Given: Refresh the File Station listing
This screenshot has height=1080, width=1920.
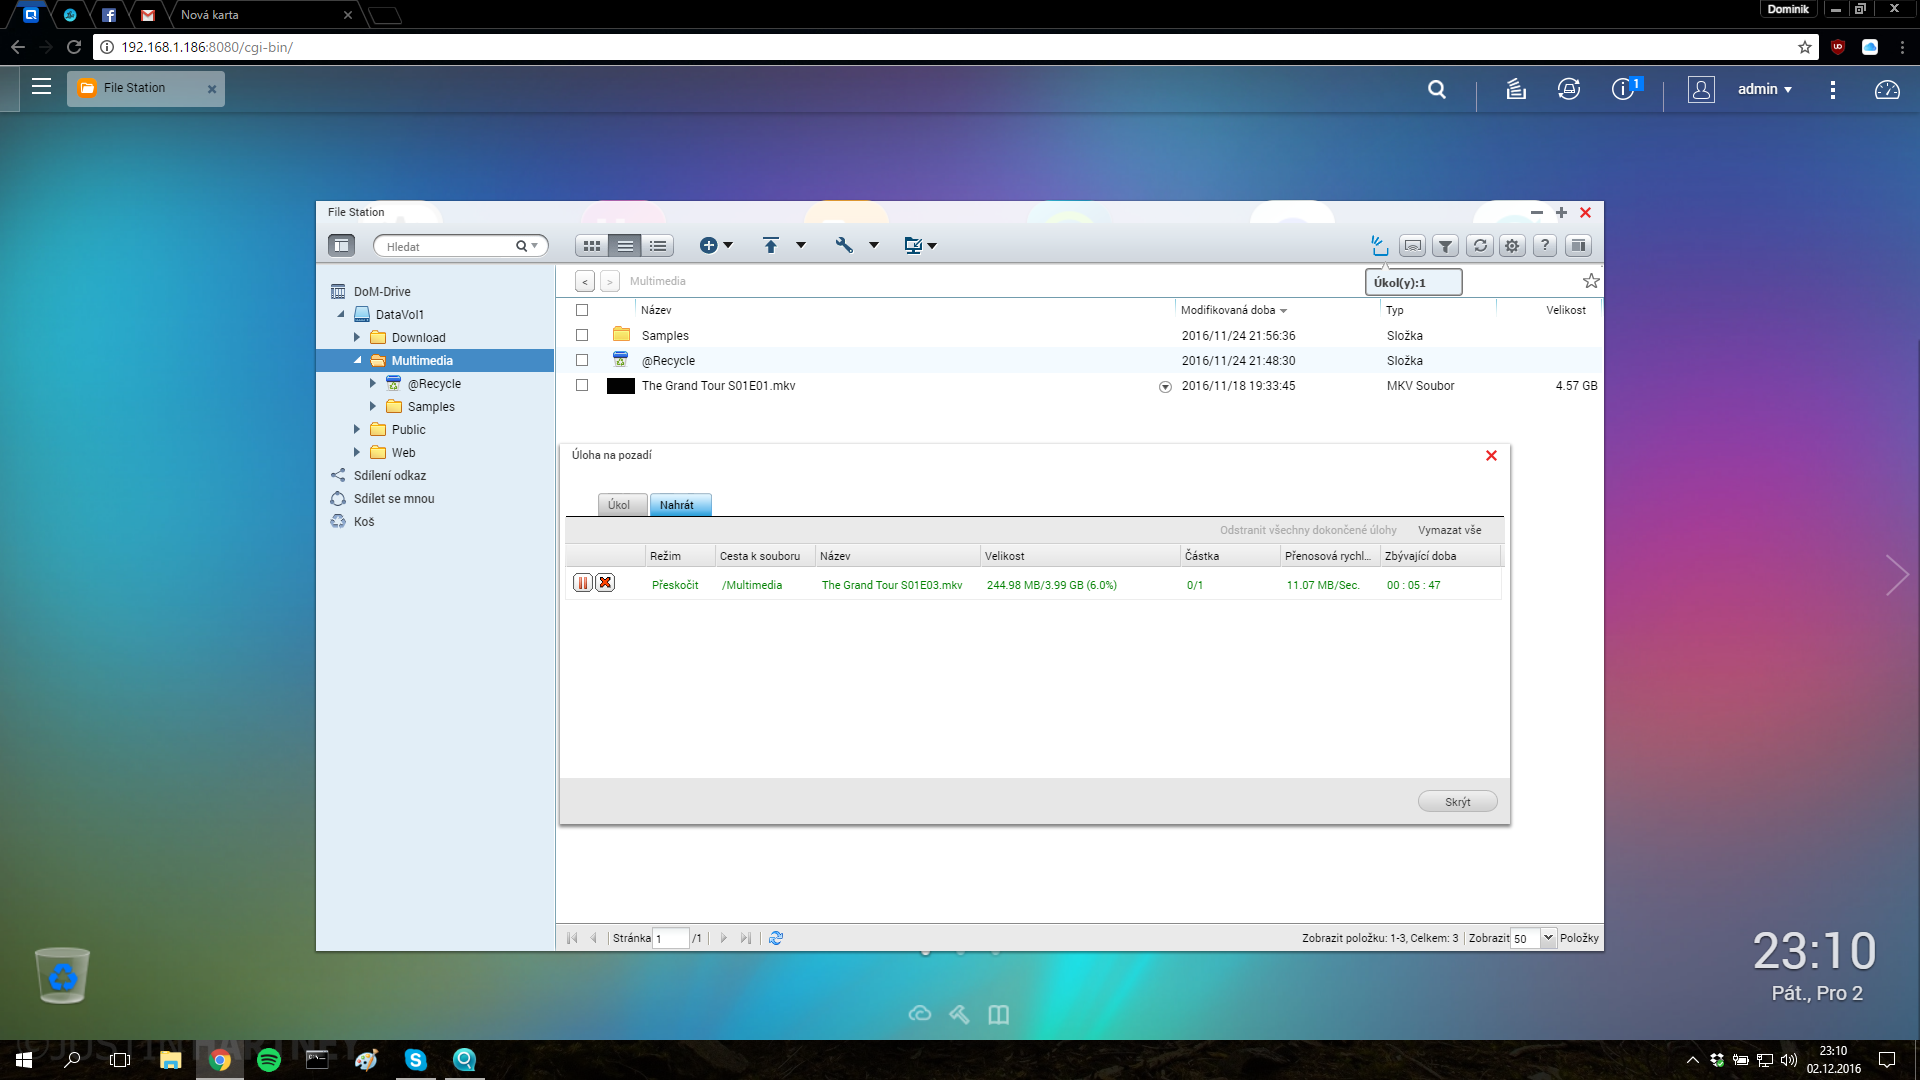Looking at the screenshot, I should [x=1480, y=246].
